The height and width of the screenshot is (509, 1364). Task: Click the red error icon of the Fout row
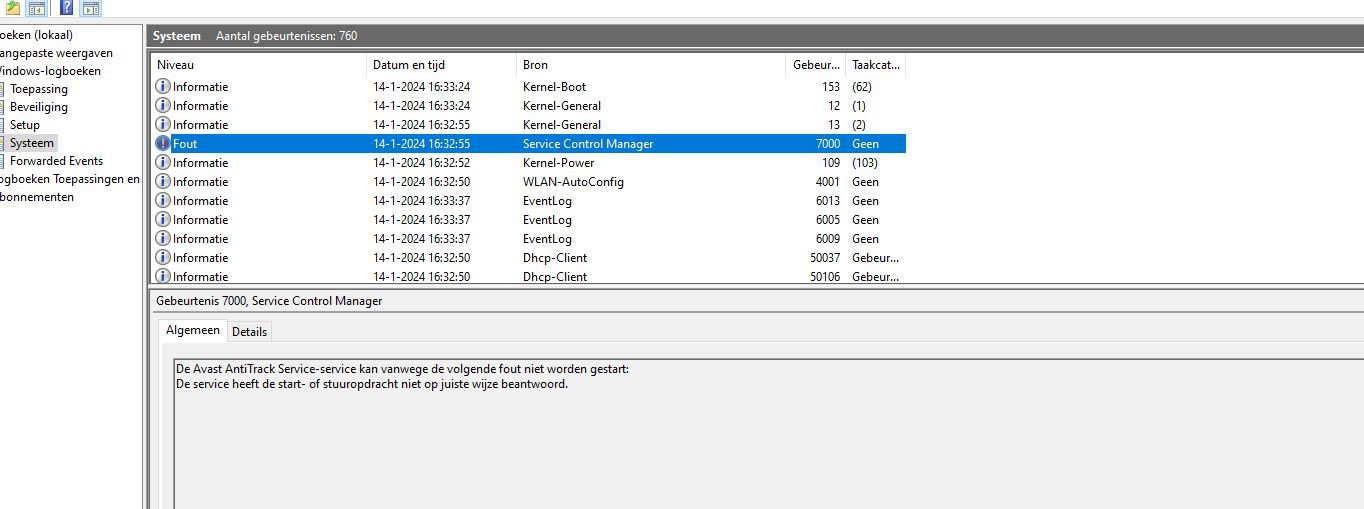click(x=163, y=143)
